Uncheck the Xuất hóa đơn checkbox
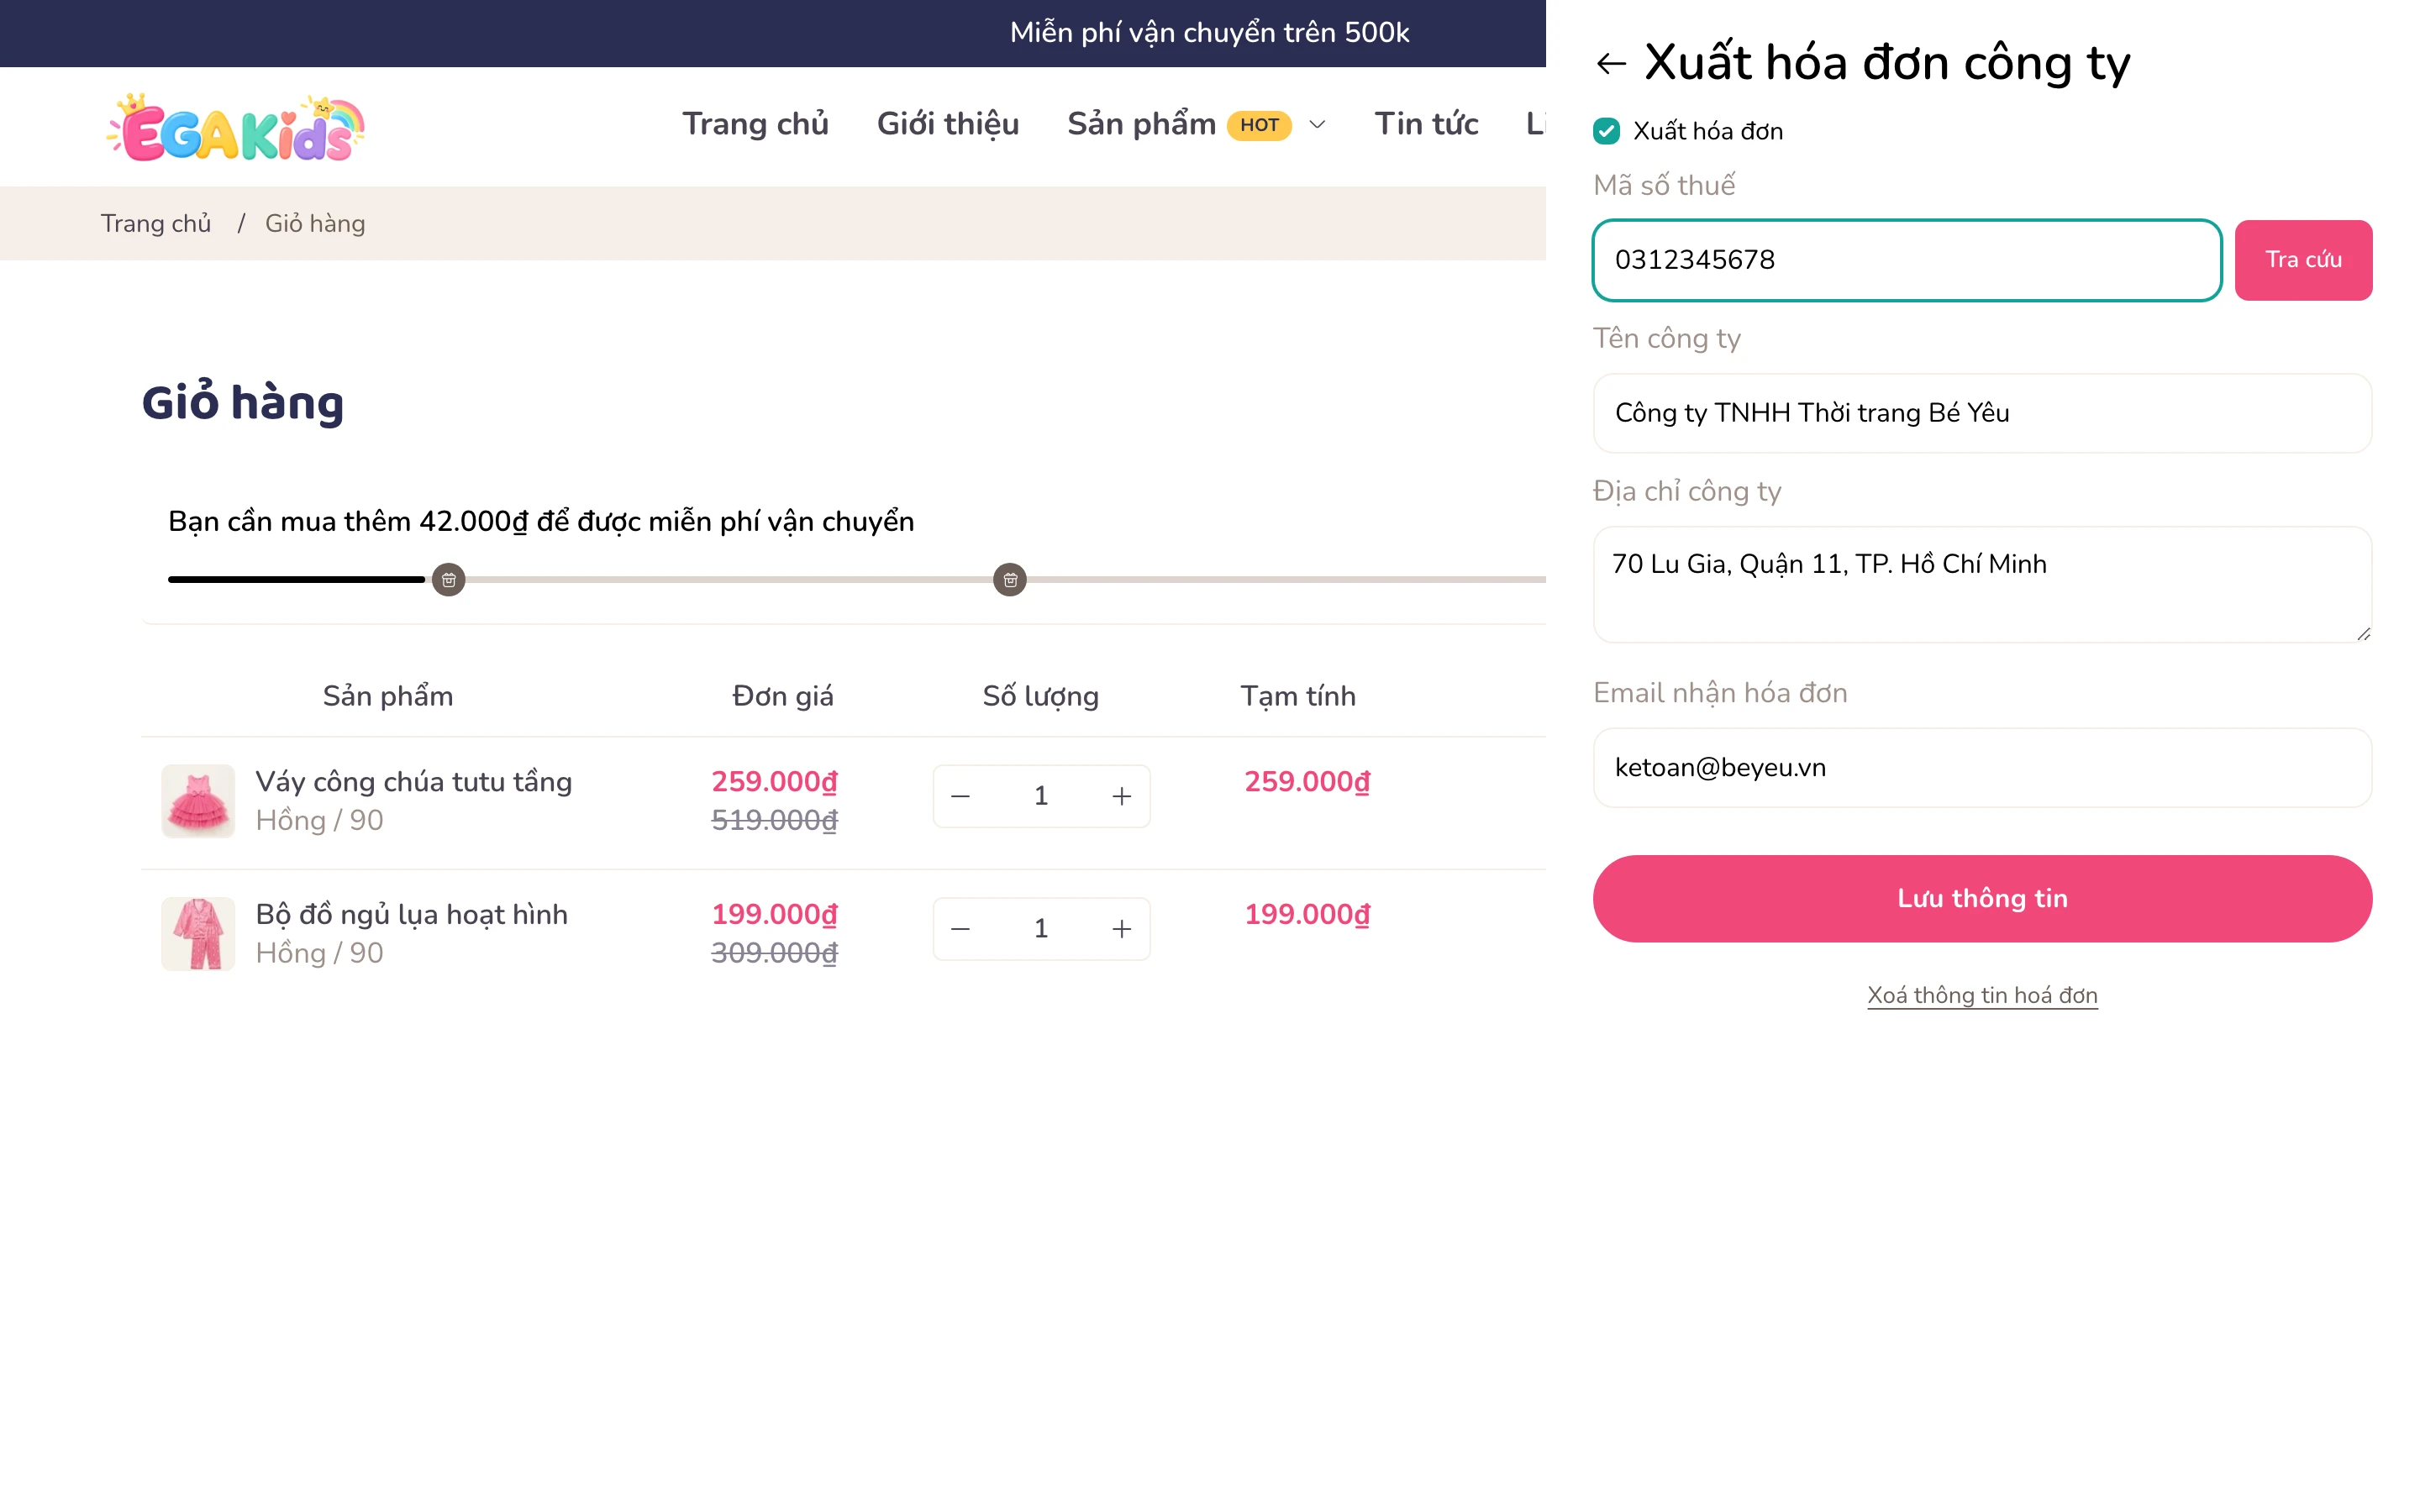 (1607, 131)
